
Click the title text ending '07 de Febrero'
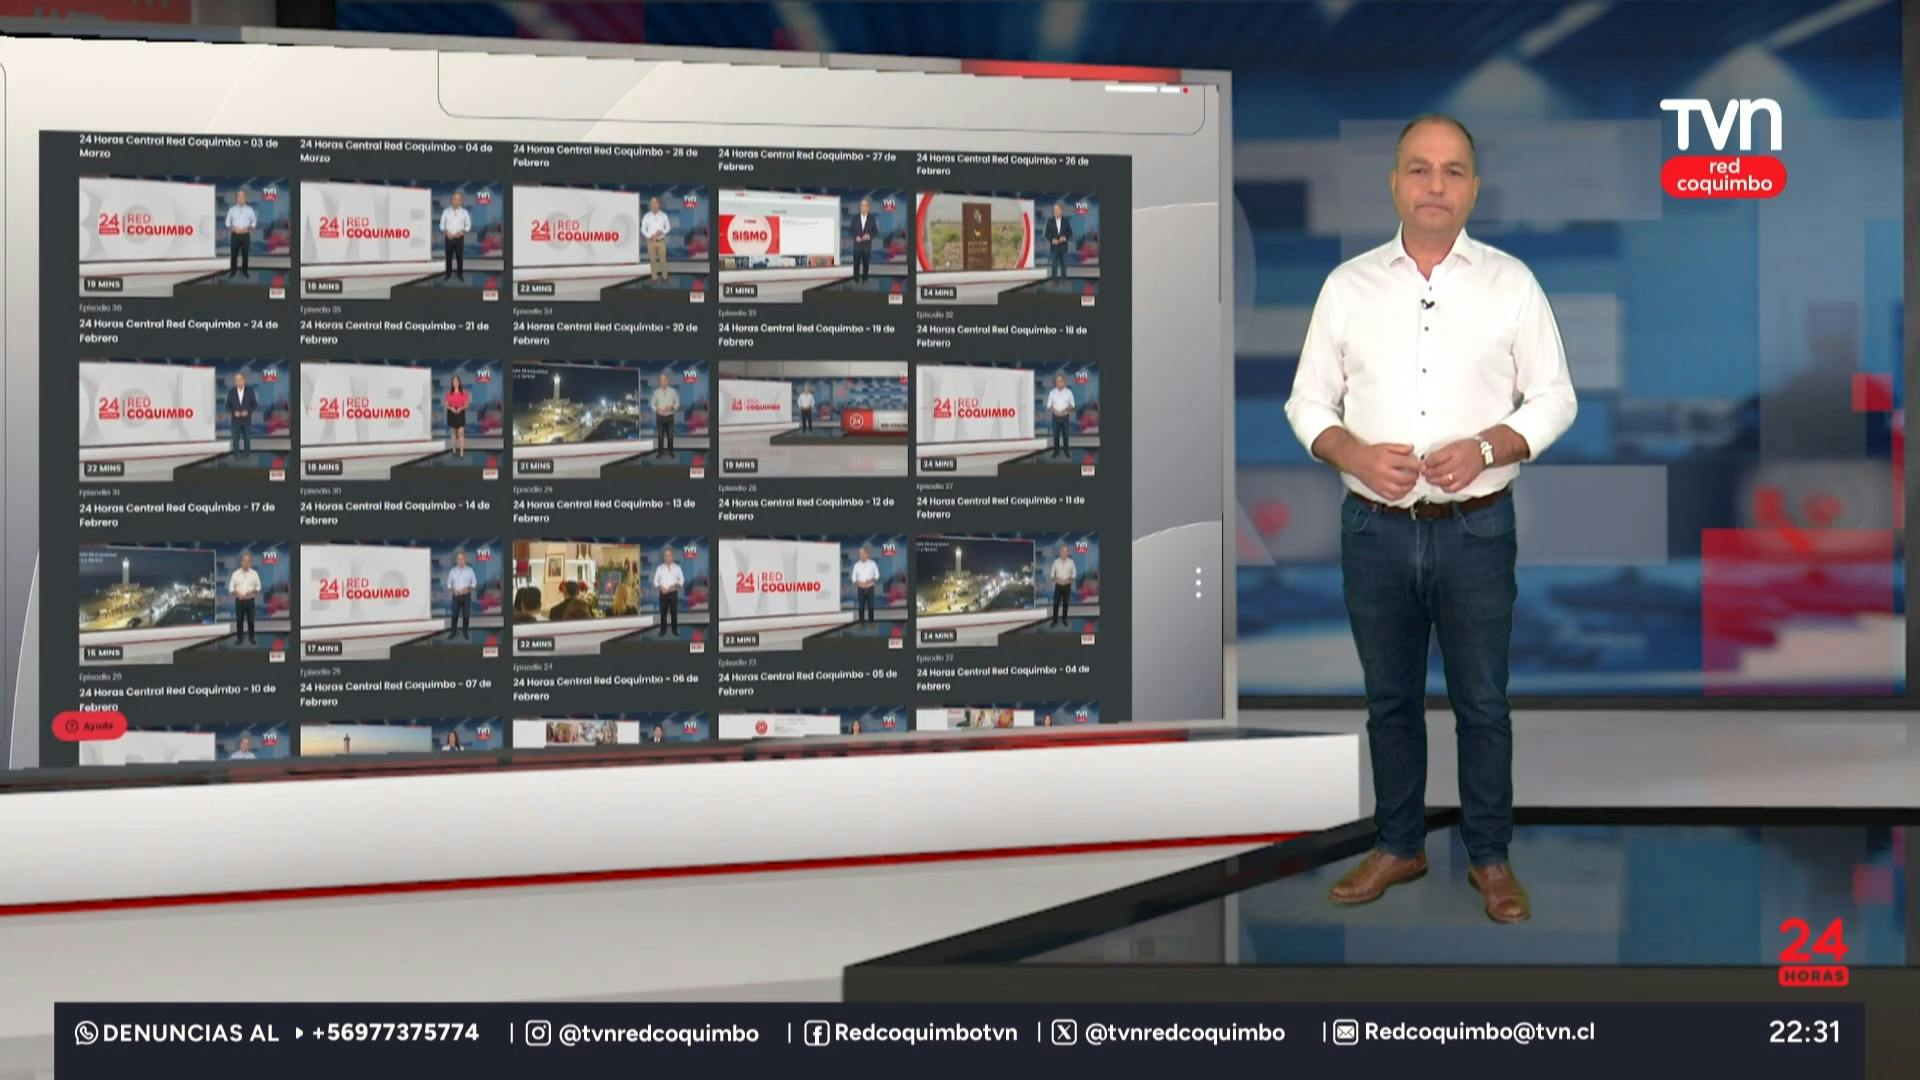click(x=396, y=693)
